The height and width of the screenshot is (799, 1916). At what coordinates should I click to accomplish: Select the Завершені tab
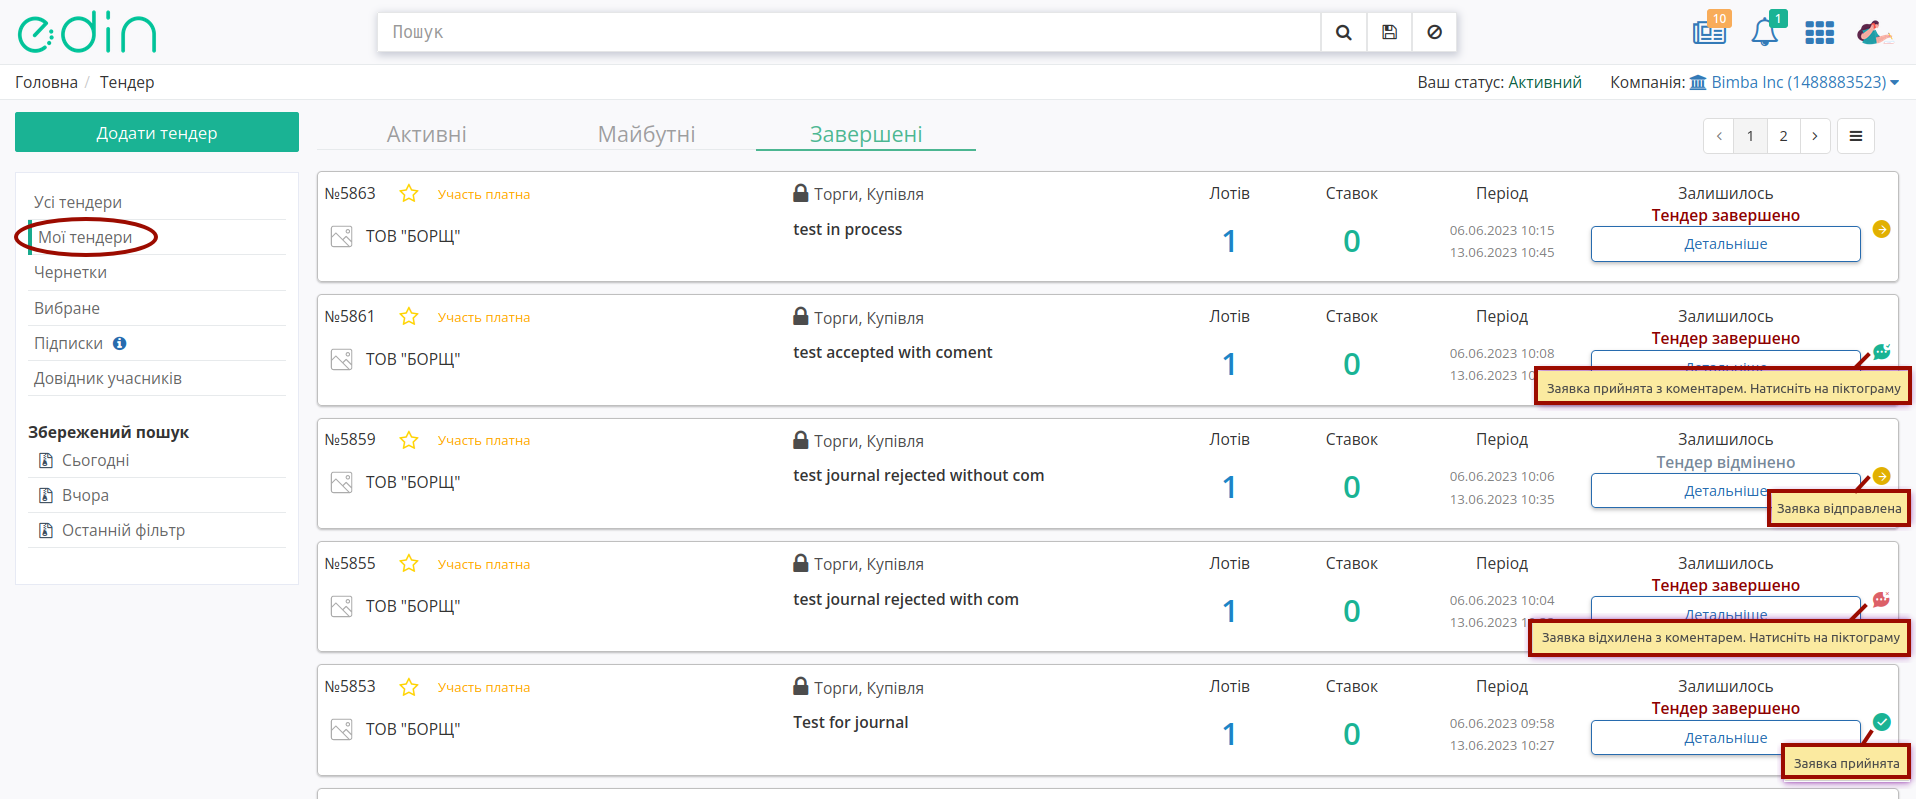point(866,134)
